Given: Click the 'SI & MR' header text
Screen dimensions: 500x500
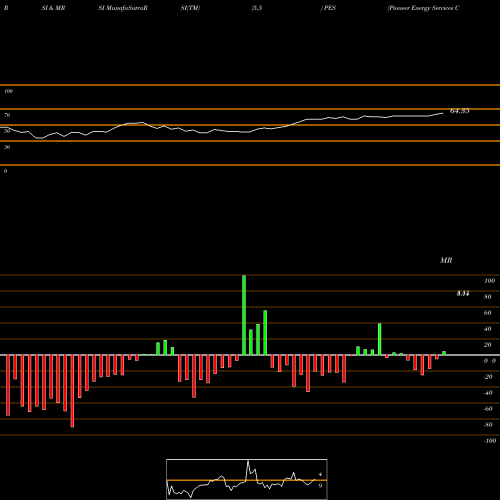Looking at the screenshot, I should tap(53, 8).
